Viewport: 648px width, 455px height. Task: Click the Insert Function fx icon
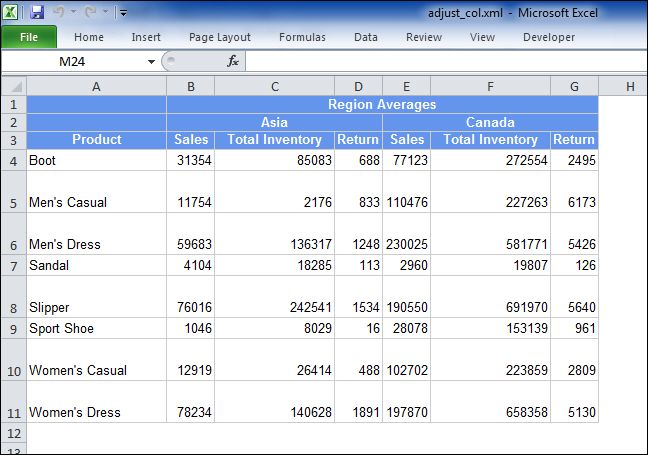click(233, 61)
